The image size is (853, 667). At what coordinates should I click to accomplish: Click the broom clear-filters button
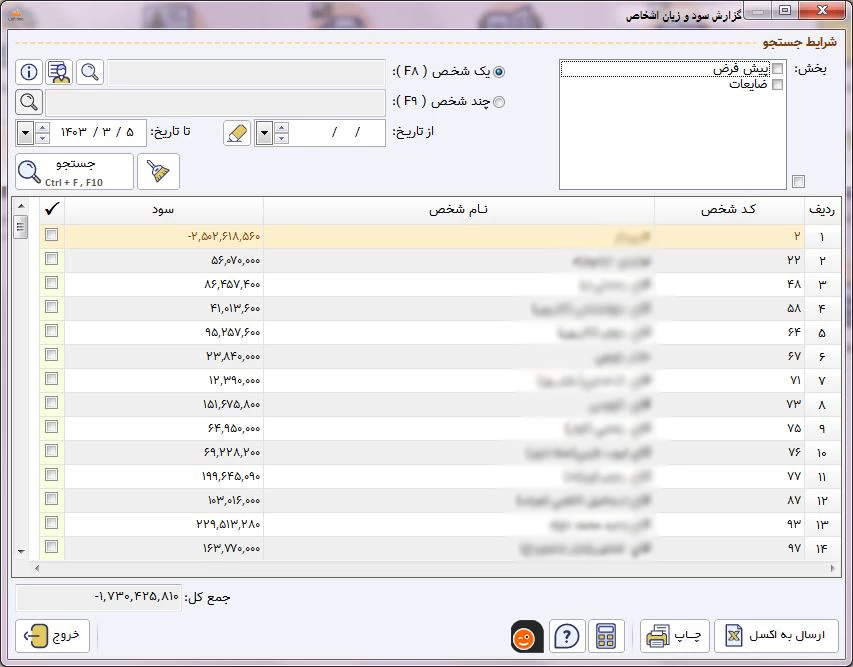pyautogui.click(x=158, y=171)
